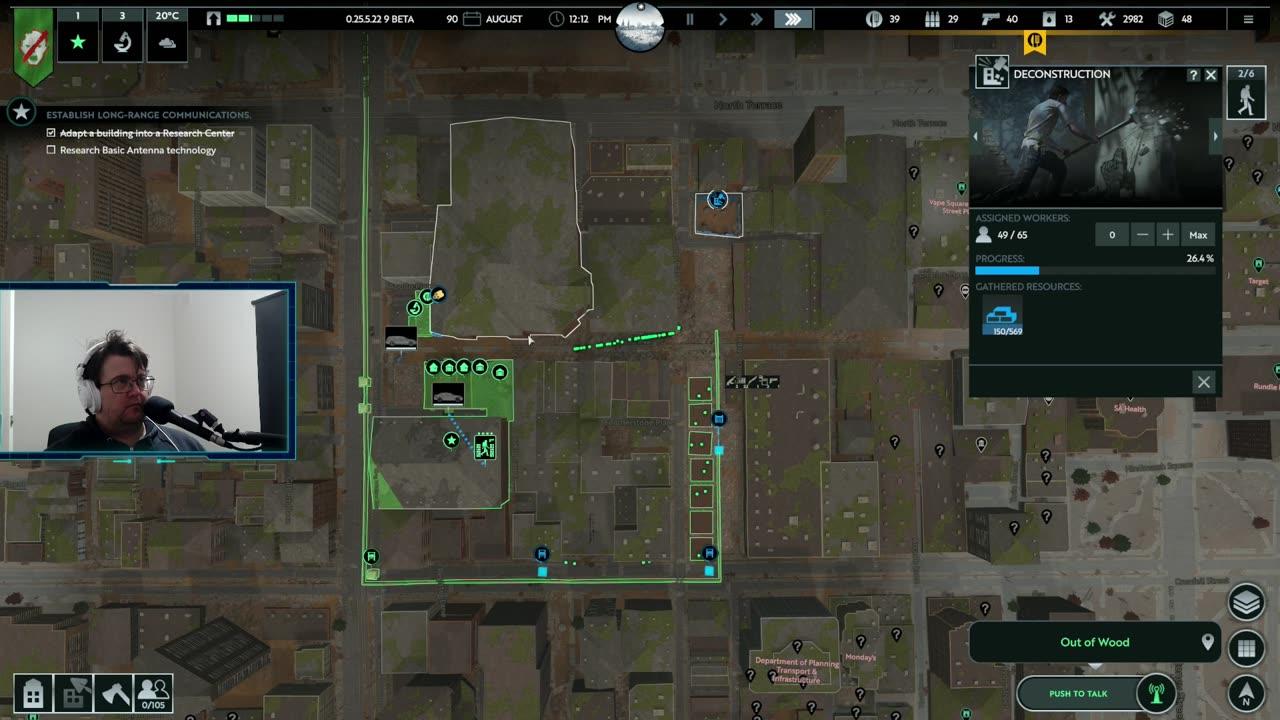Click the gate marker at the south-east wall corner

(709, 553)
